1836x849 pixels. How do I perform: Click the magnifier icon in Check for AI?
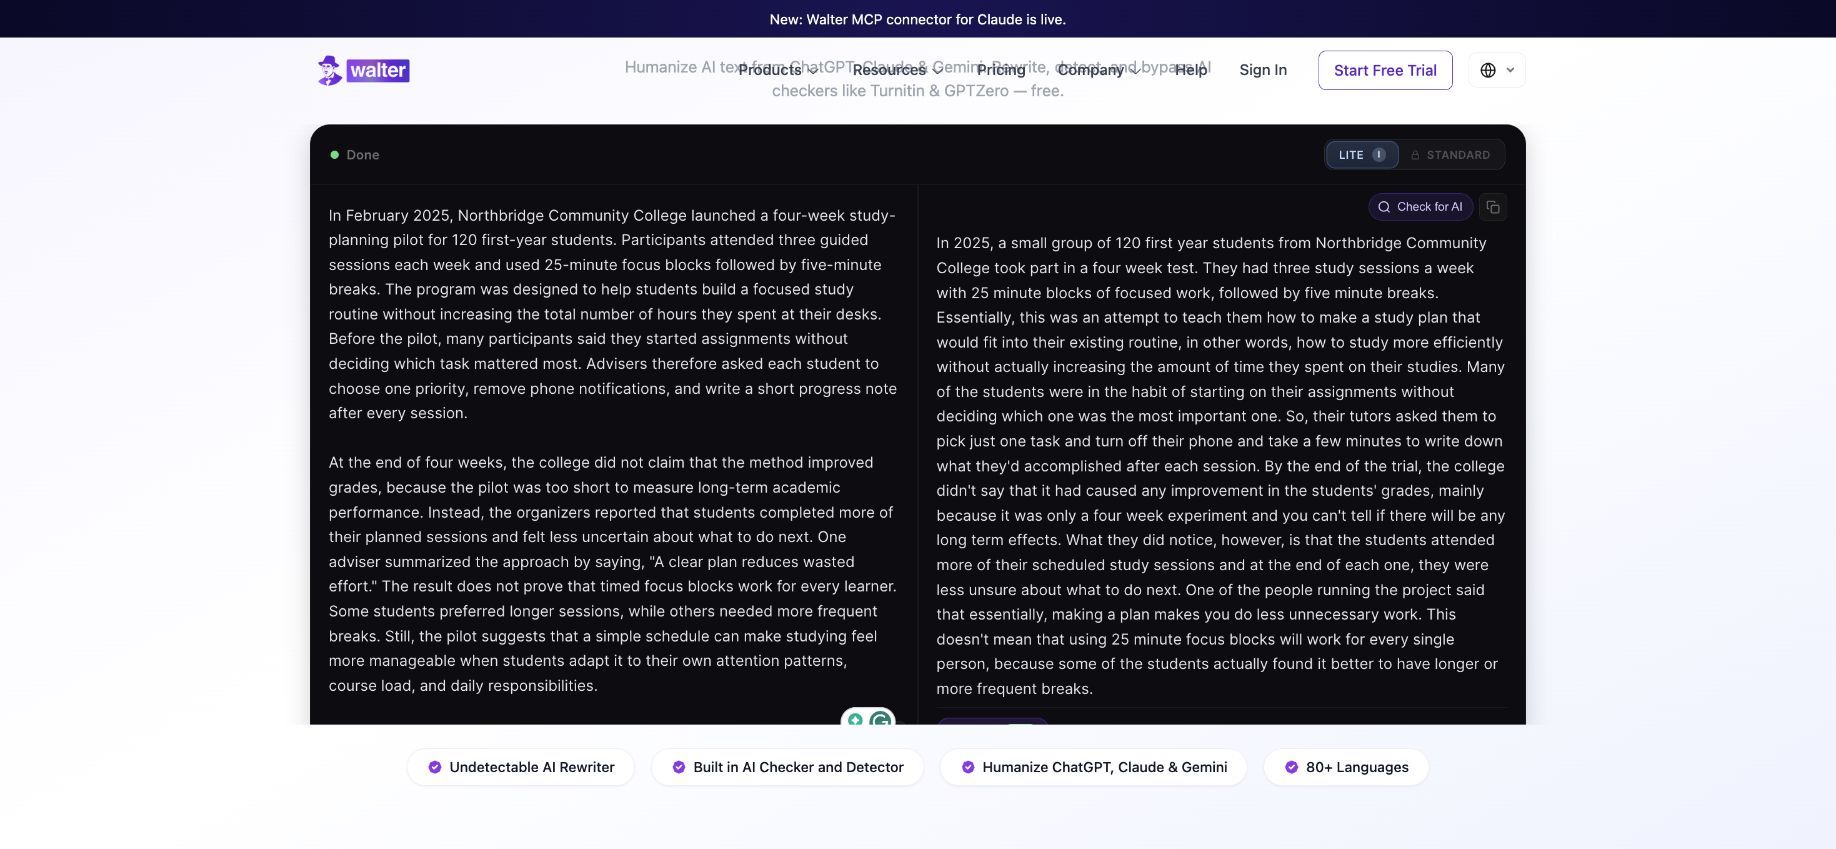click(x=1384, y=207)
